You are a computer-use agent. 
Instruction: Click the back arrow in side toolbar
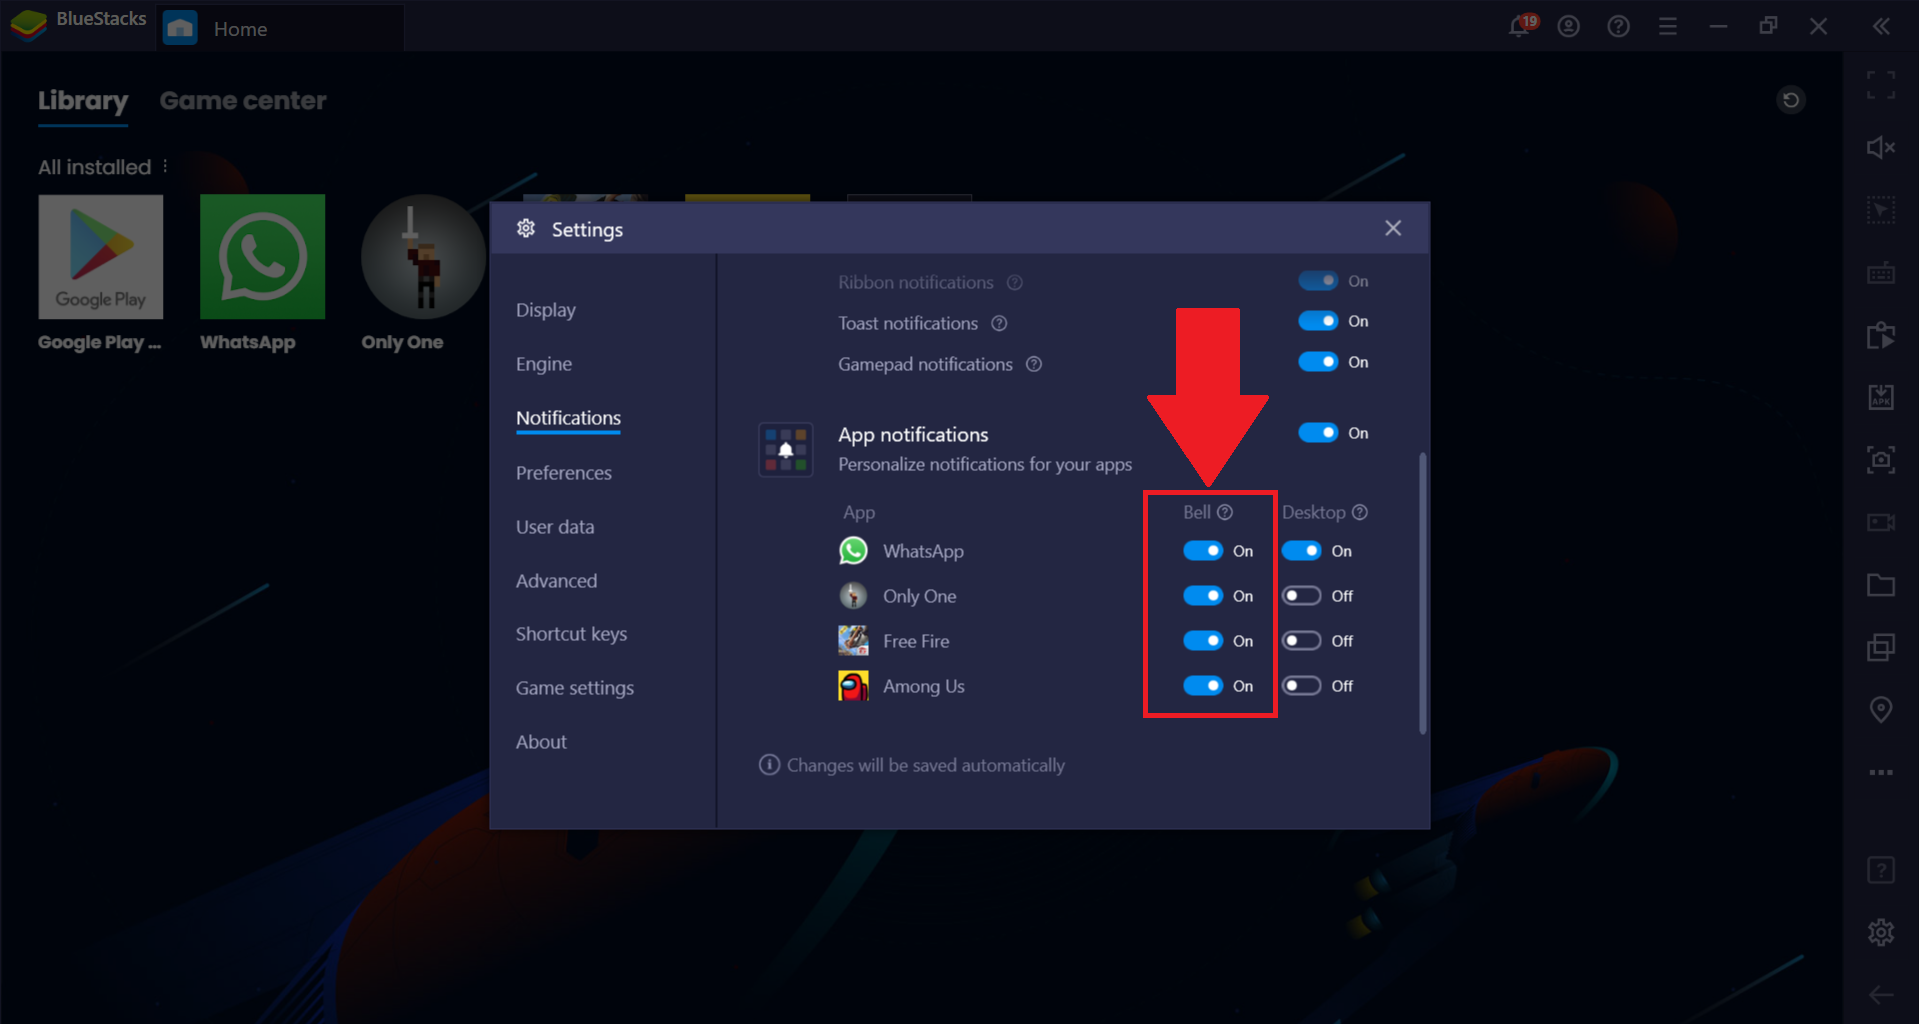[1881, 994]
